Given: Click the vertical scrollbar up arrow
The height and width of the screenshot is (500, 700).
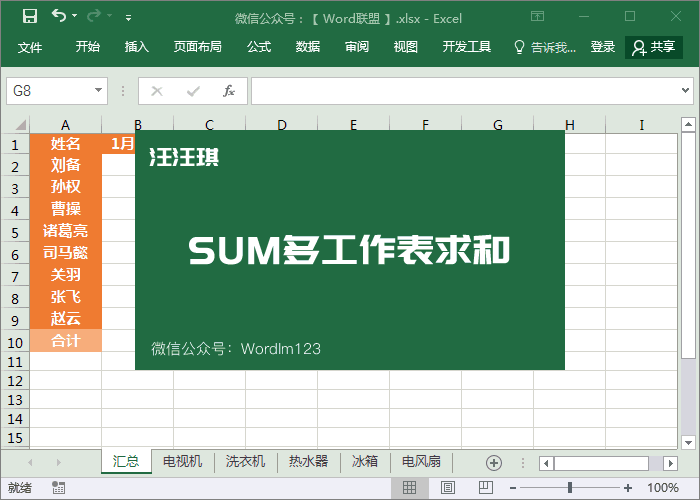Looking at the screenshot, I should click(688, 124).
